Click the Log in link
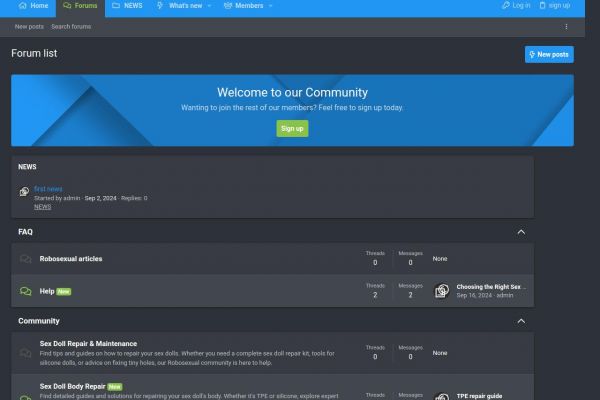 516,5
